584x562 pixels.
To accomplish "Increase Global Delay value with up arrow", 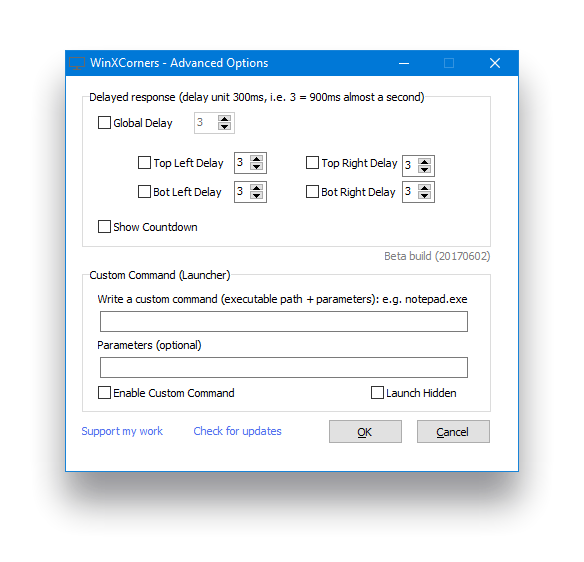I will click(224, 119).
